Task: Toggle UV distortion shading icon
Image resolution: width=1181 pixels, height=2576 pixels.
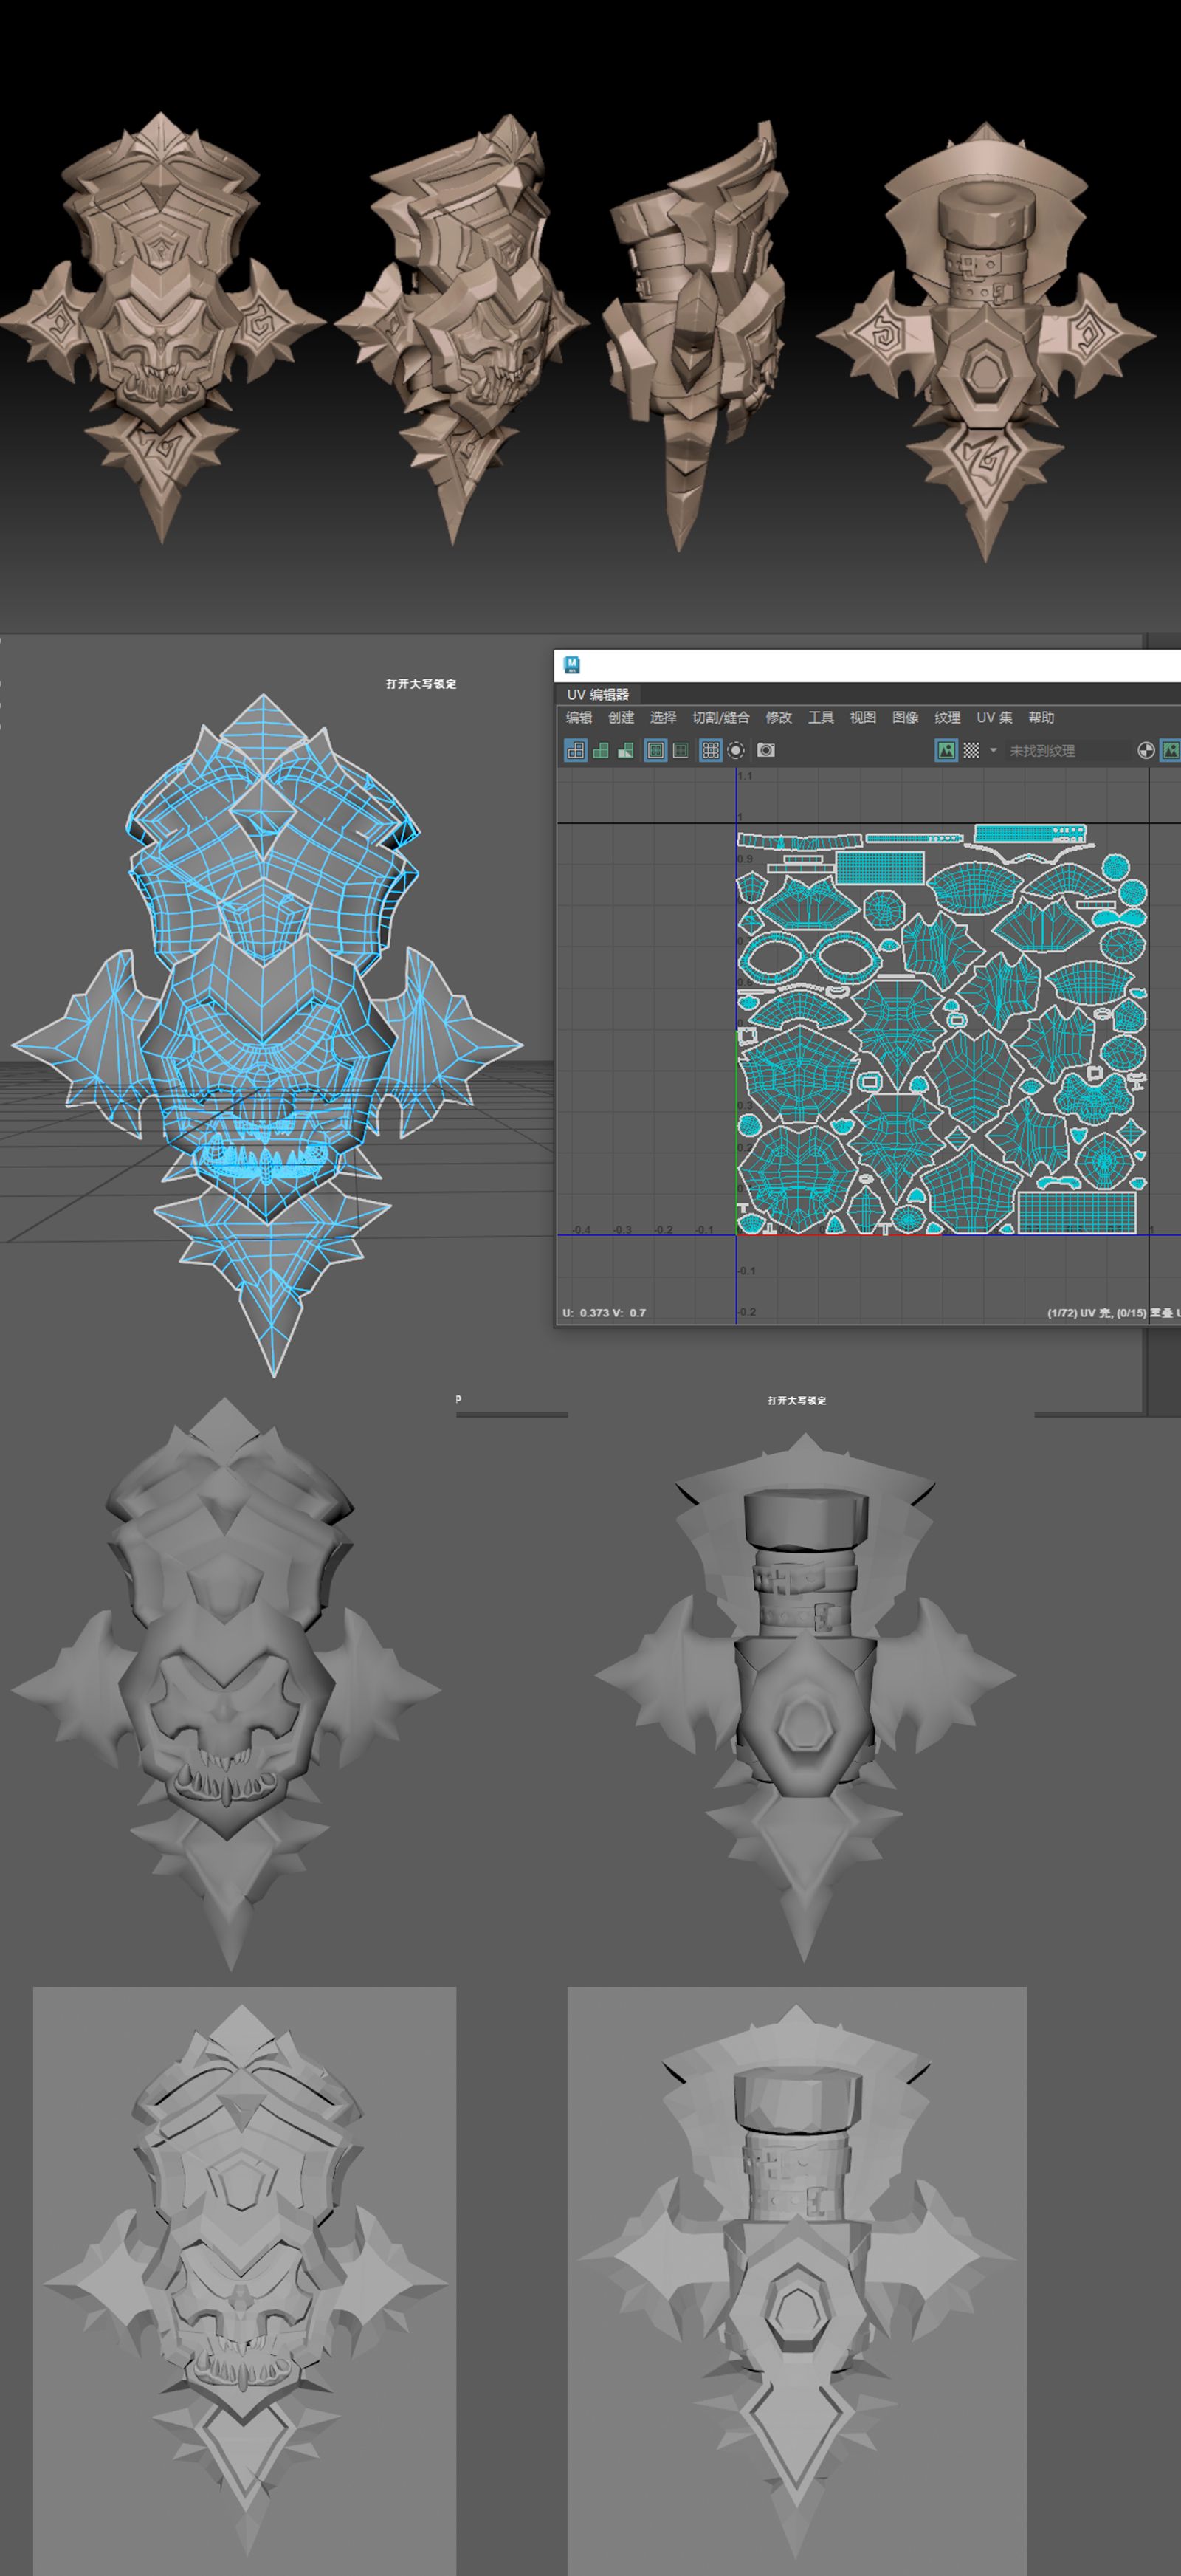Action: click(626, 750)
